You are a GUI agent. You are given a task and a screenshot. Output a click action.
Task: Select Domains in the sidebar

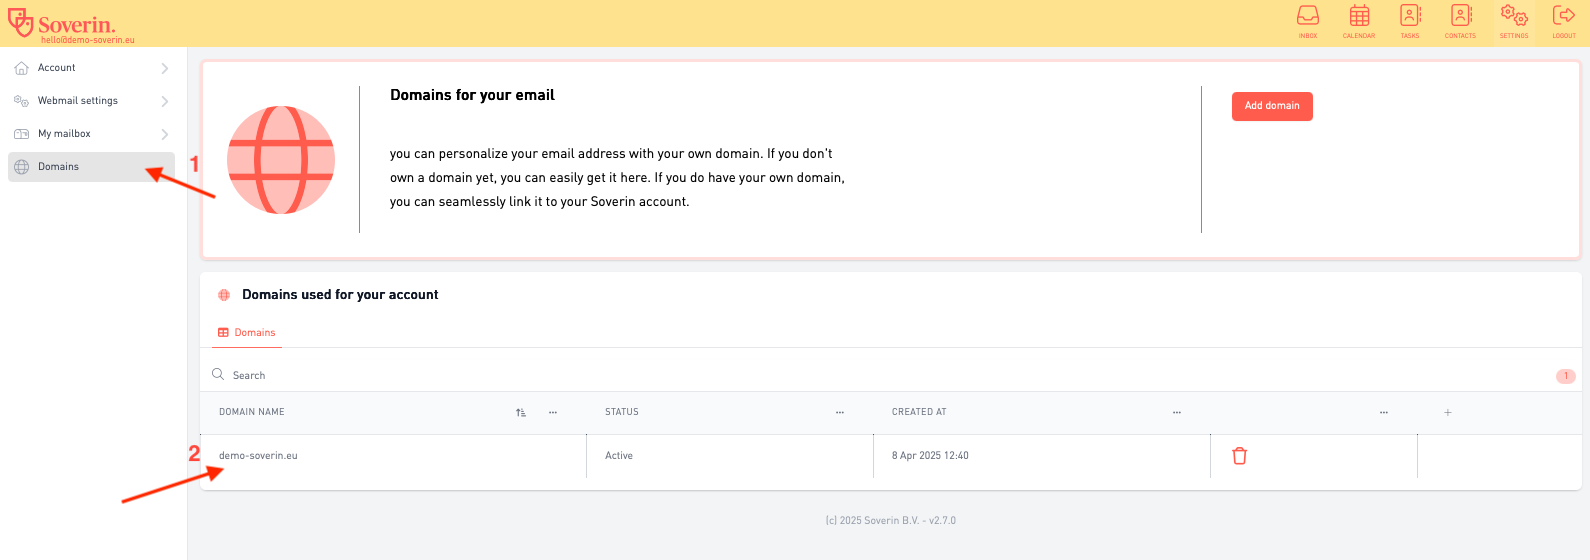[90, 167]
